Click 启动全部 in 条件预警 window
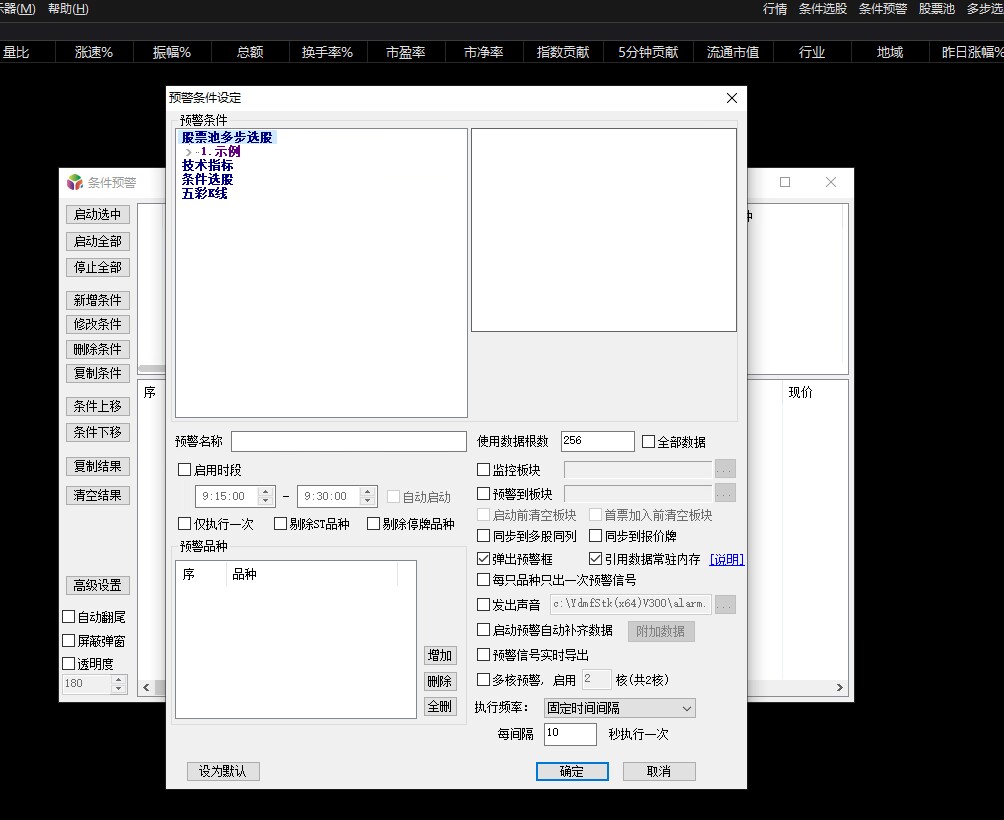Screen dimensions: 1004x820 click(98, 241)
